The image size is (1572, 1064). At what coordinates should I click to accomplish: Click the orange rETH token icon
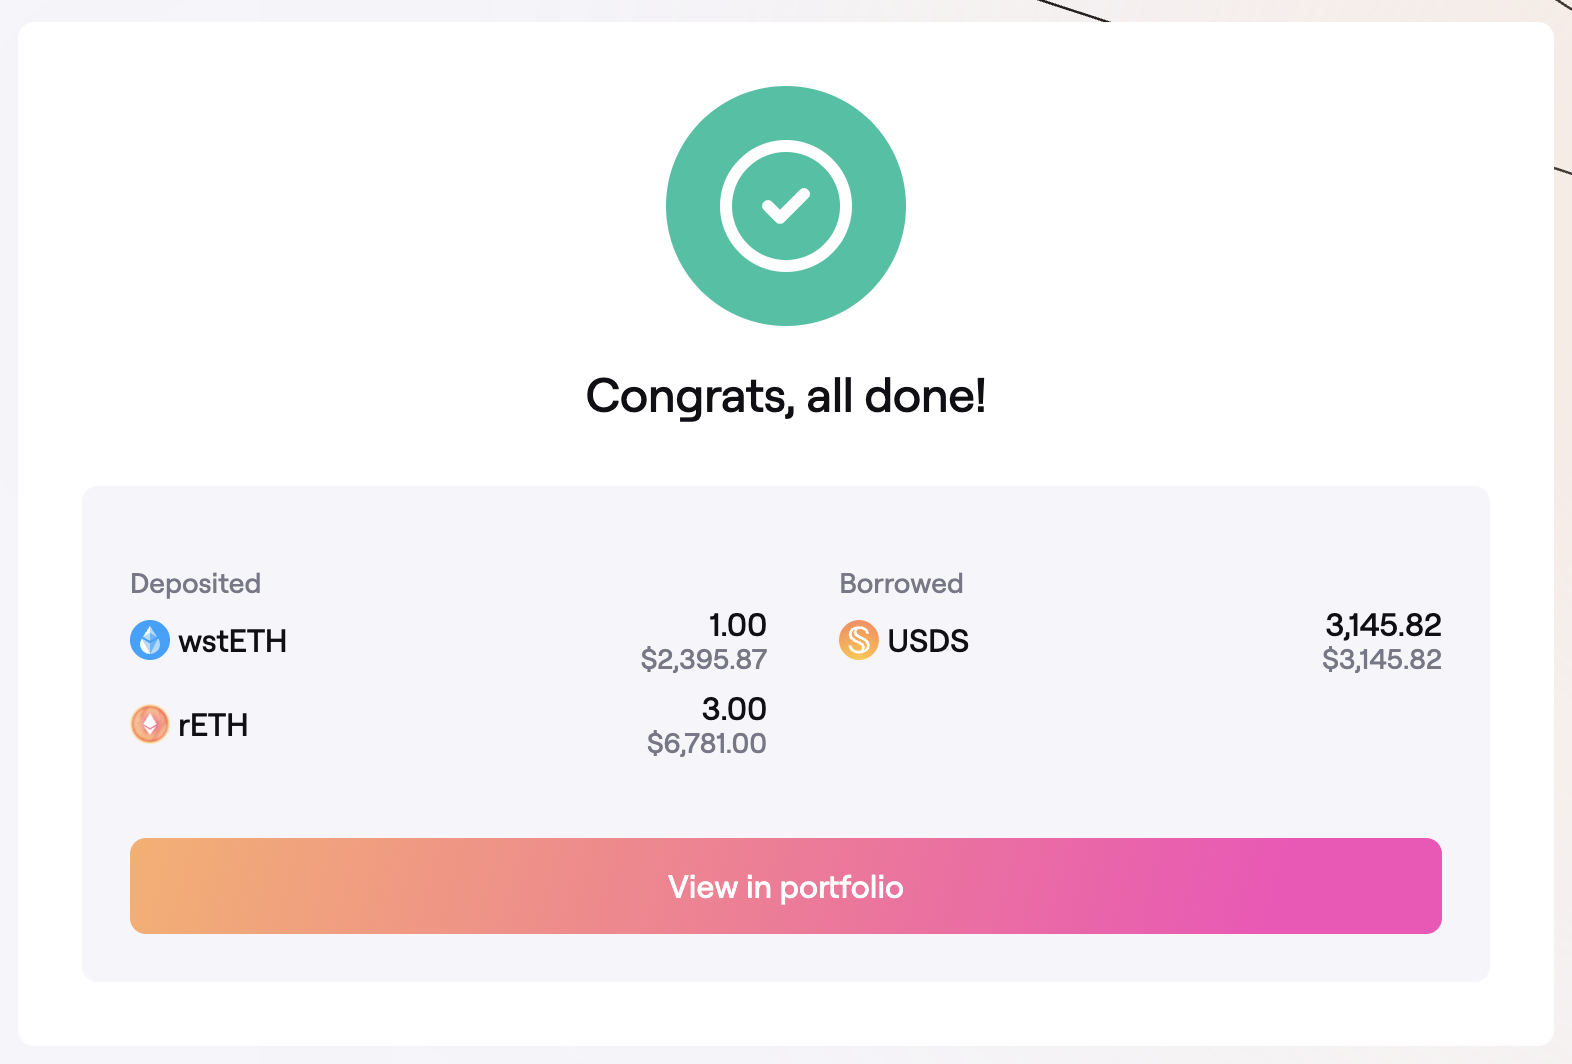point(150,724)
